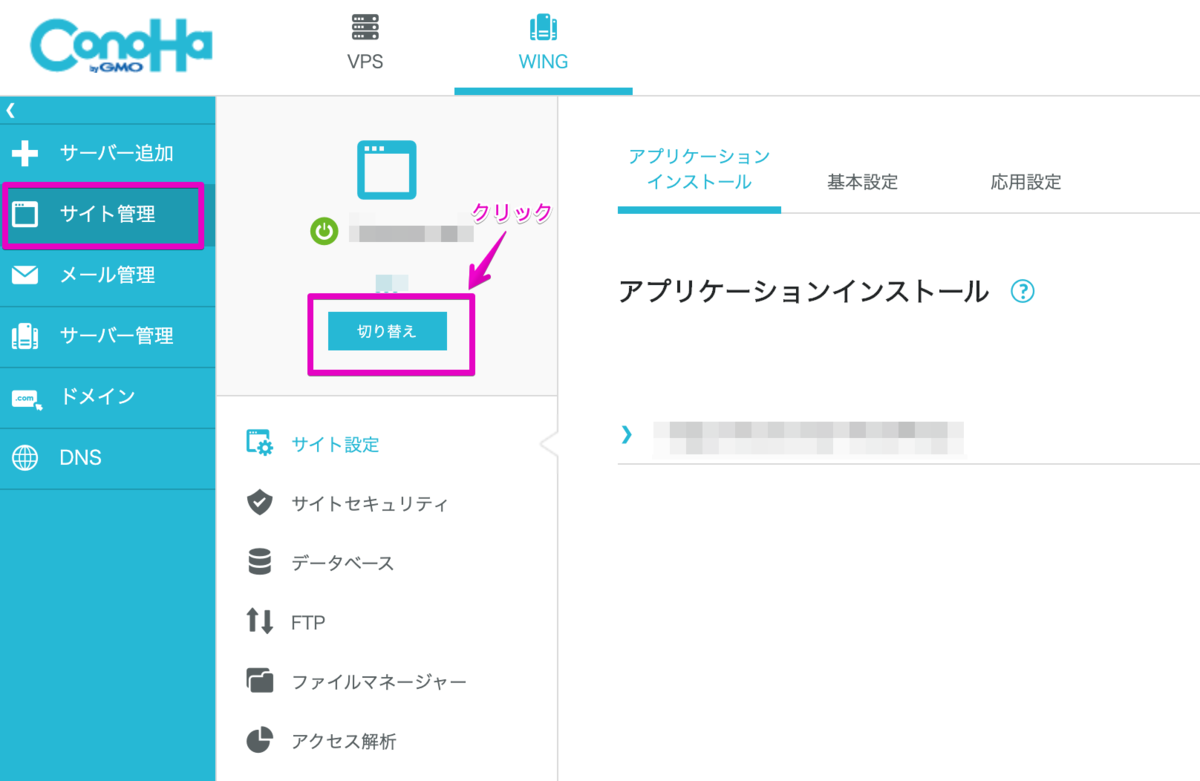Image resolution: width=1200 pixels, height=781 pixels.
Task: Click the server icon for サーバー管理
Action: click(25, 336)
